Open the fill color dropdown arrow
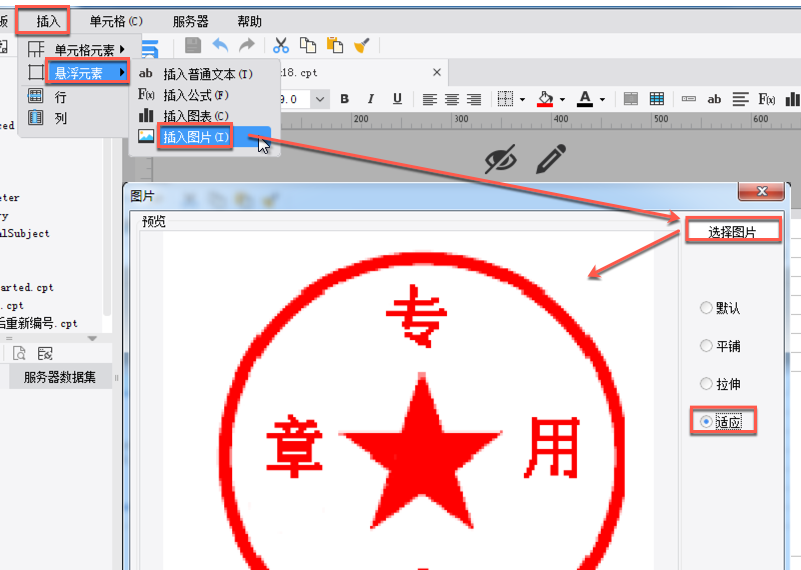The width and height of the screenshot is (801, 570). (562, 100)
